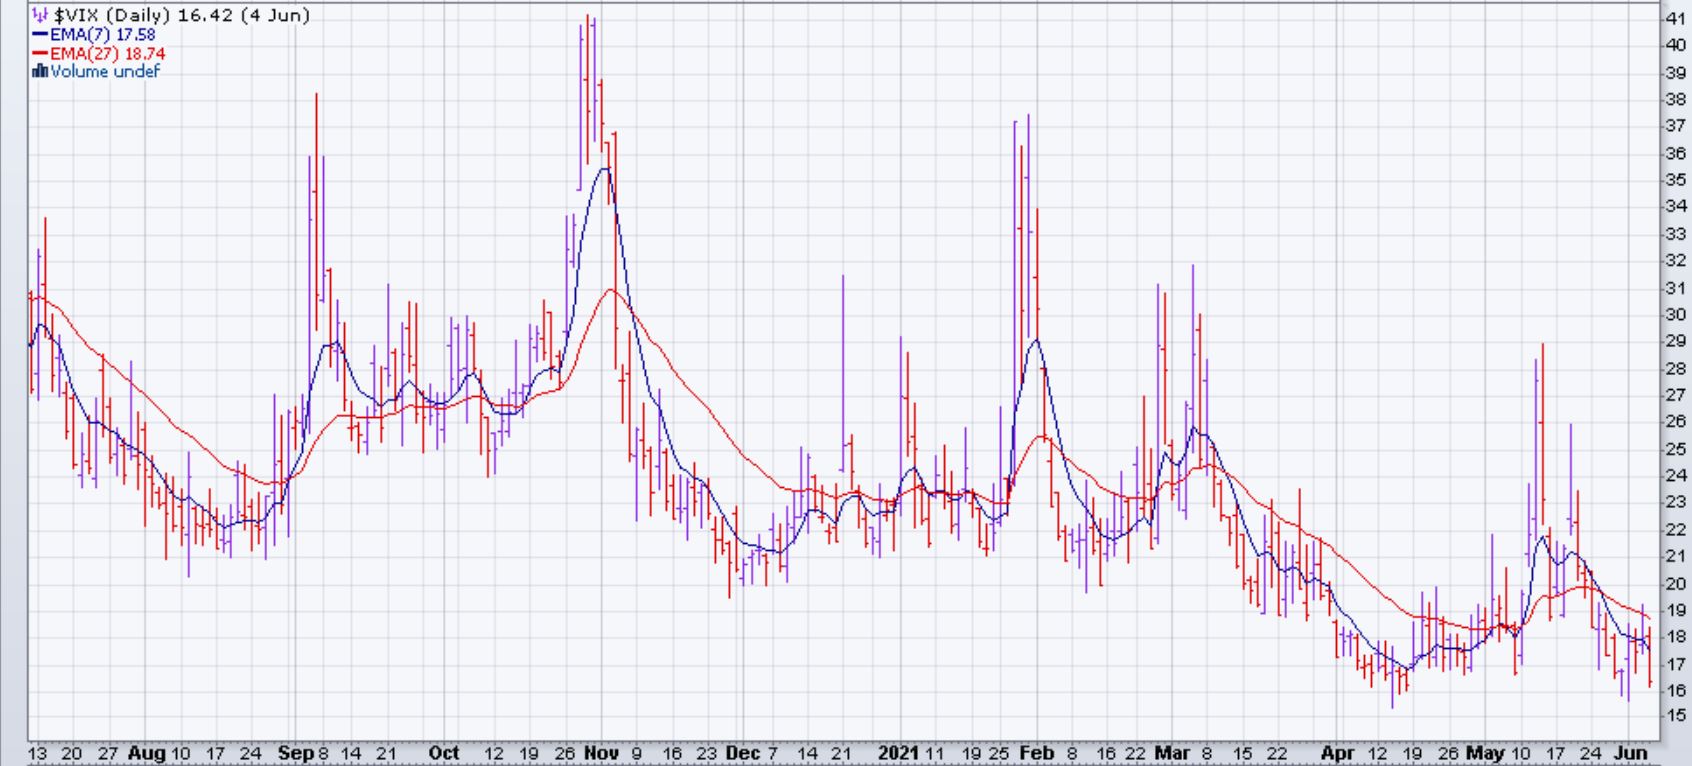Click the red EMA(27) line swatch
The height and width of the screenshot is (766, 1692).
(x=40, y=53)
